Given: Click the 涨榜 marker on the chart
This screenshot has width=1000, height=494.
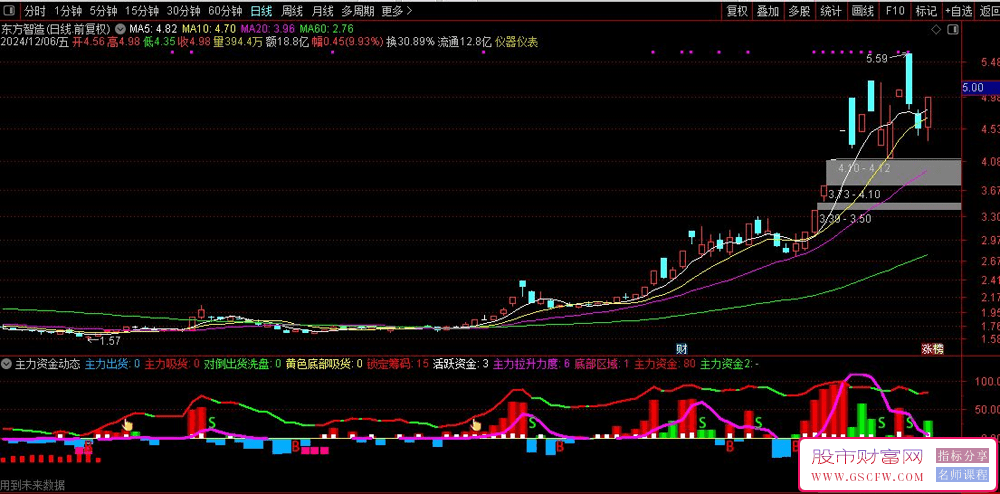Looking at the screenshot, I should [932, 349].
